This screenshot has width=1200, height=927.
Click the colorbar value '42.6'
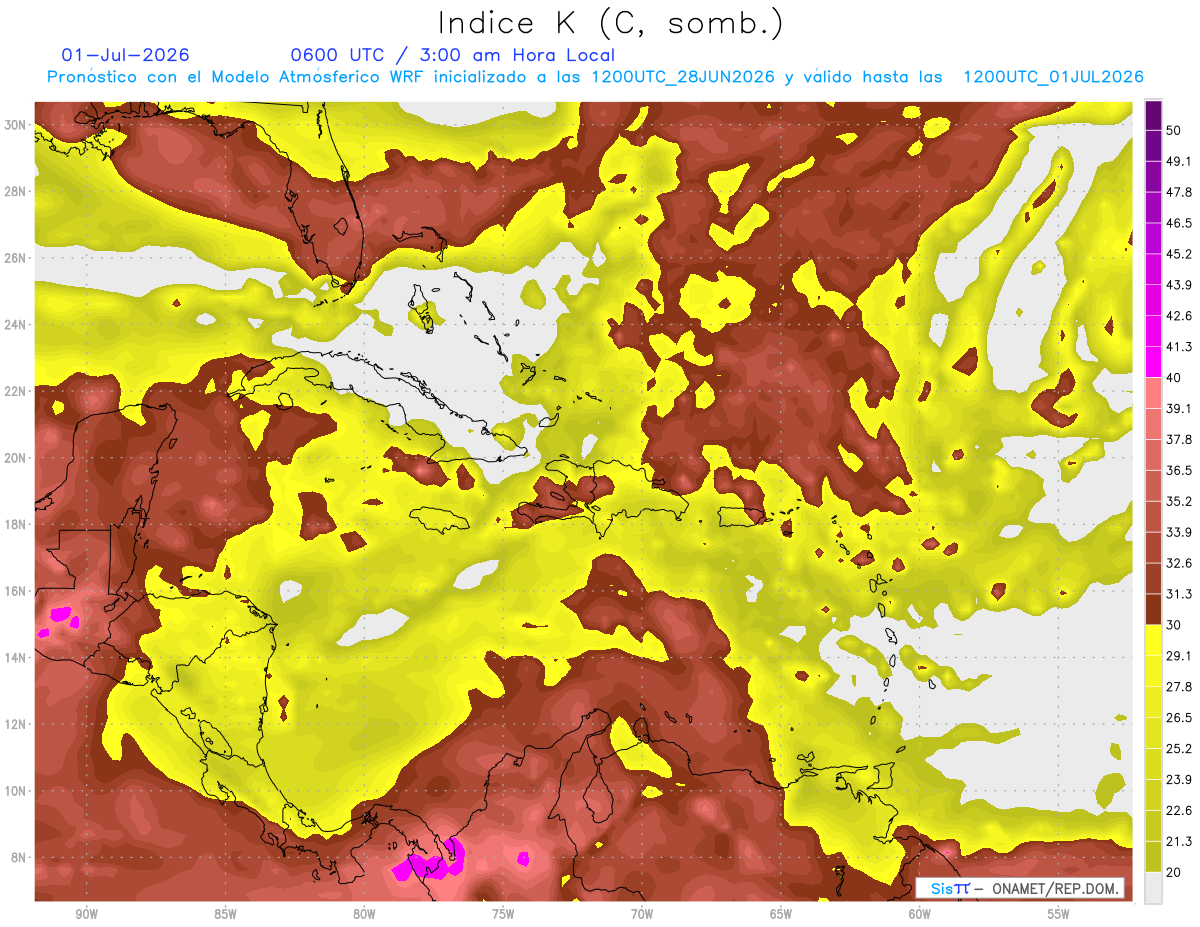tap(1179, 316)
